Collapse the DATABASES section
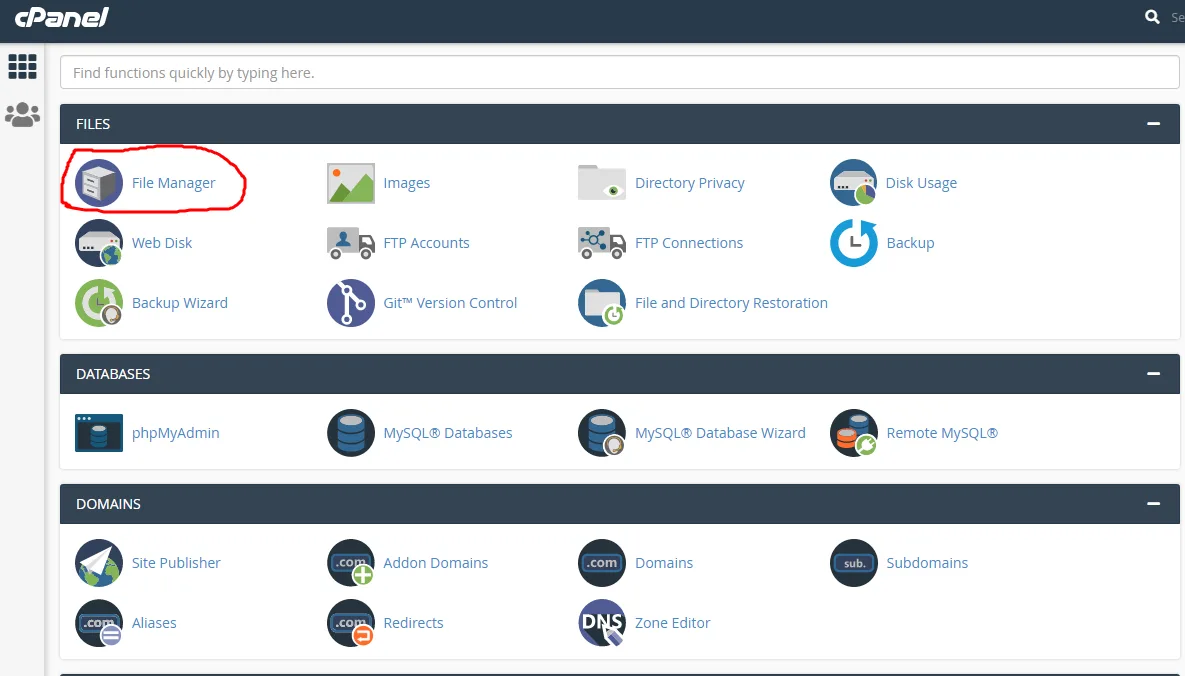 click(x=1153, y=374)
